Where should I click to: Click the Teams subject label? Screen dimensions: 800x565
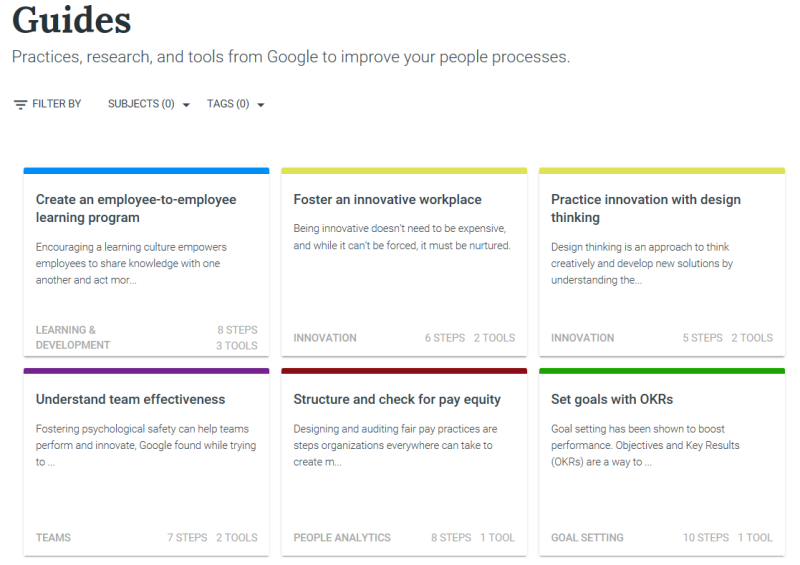pyautogui.click(x=53, y=537)
